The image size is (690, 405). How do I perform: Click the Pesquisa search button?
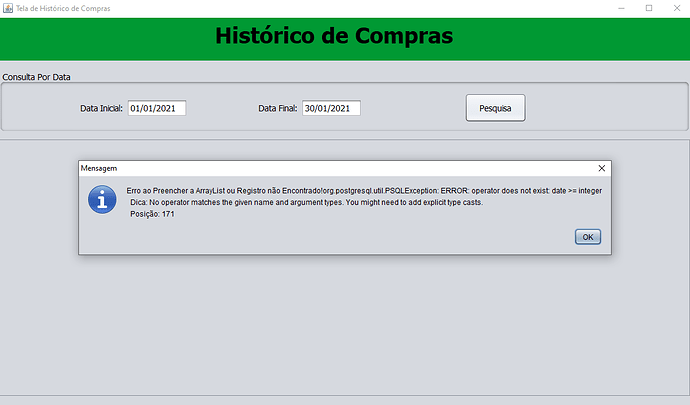(x=495, y=108)
